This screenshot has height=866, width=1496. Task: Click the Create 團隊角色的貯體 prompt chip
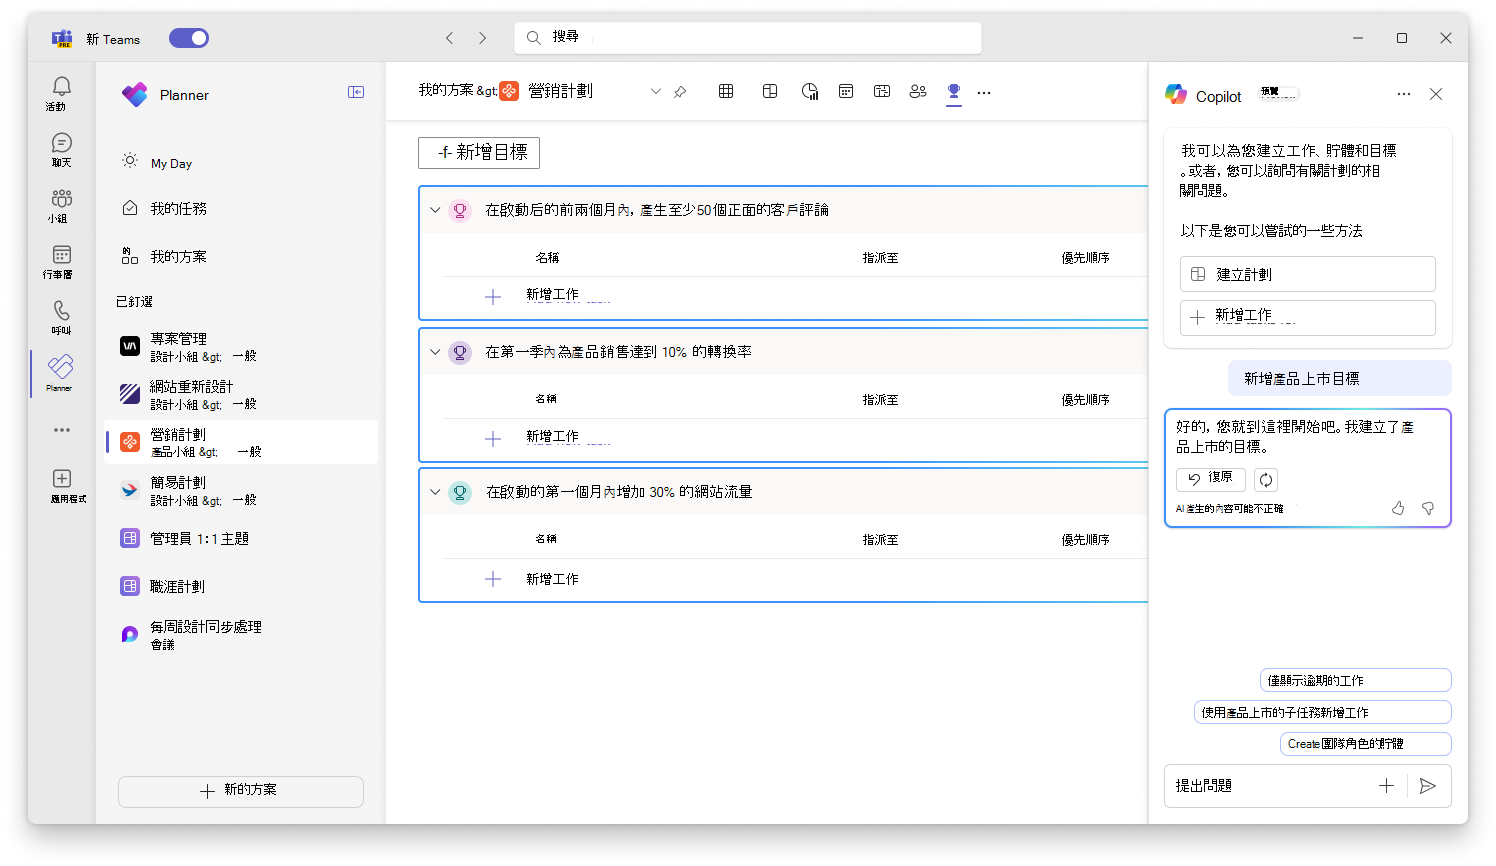coord(1366,744)
